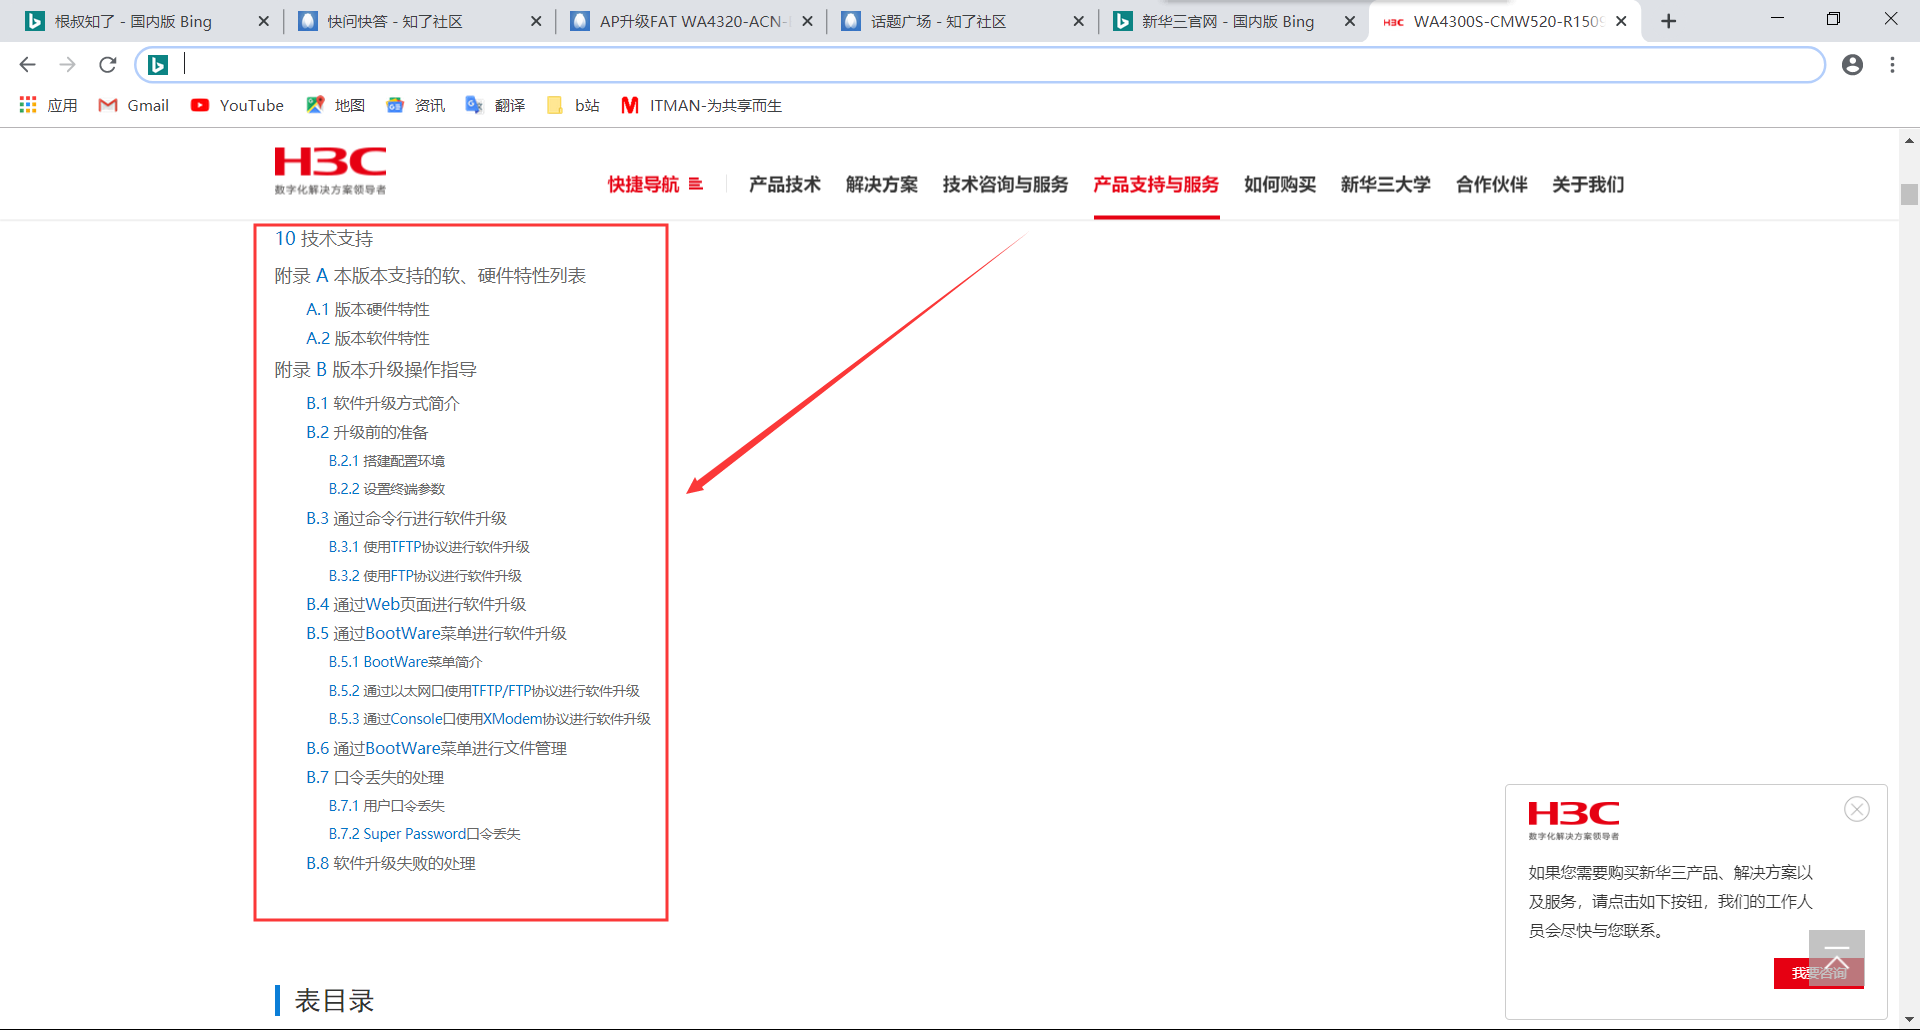The height and width of the screenshot is (1030, 1920).
Task: Close the AP升级FAT WA4320 tab
Action: point(807,21)
